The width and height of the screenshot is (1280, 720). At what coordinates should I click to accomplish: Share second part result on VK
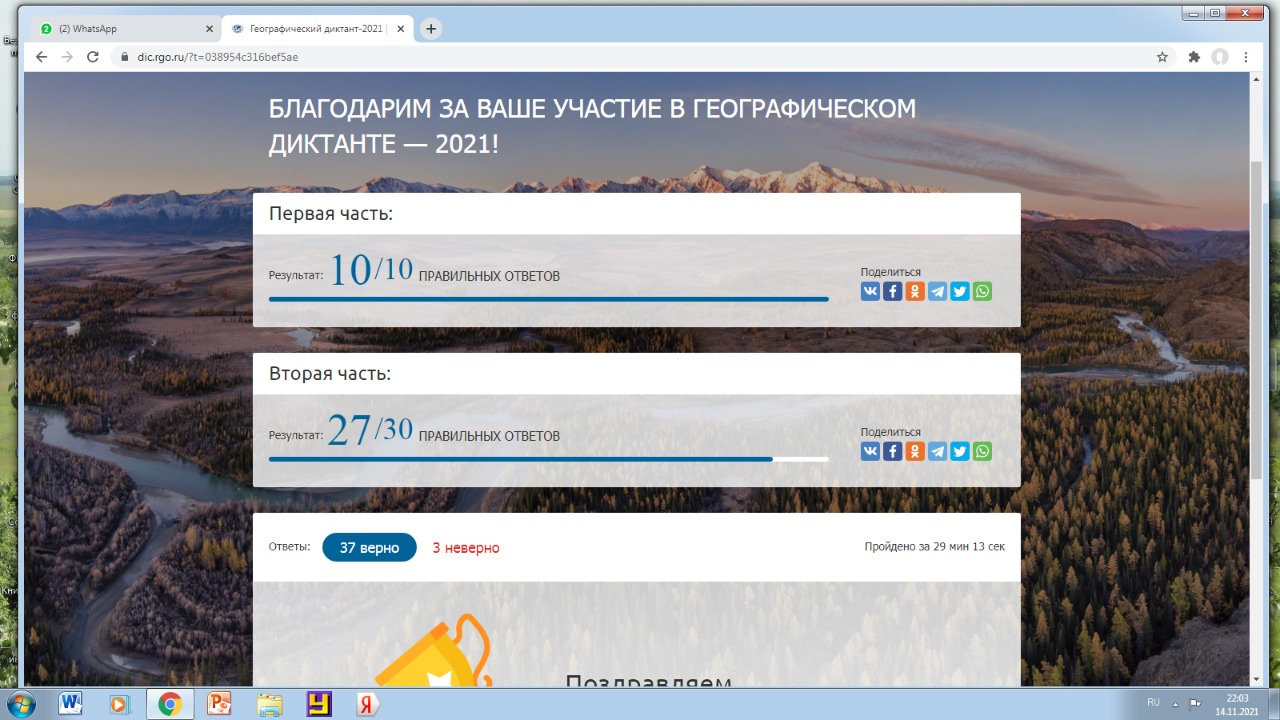coord(870,451)
